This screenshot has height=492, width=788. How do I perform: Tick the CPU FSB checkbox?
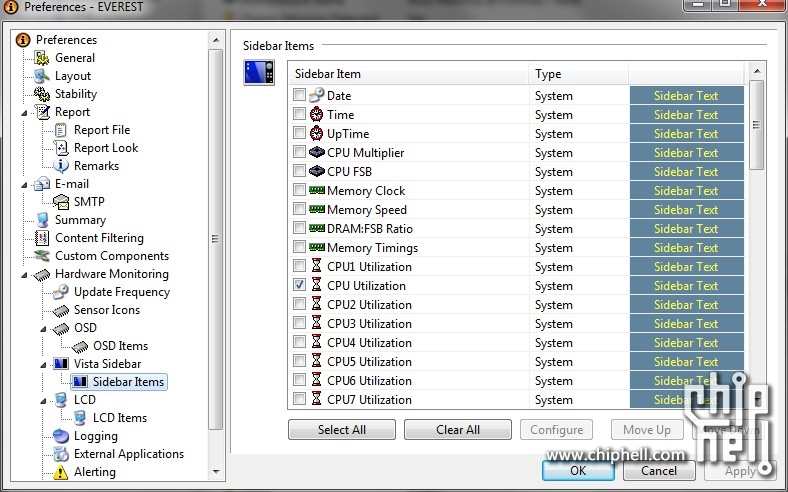(300, 171)
